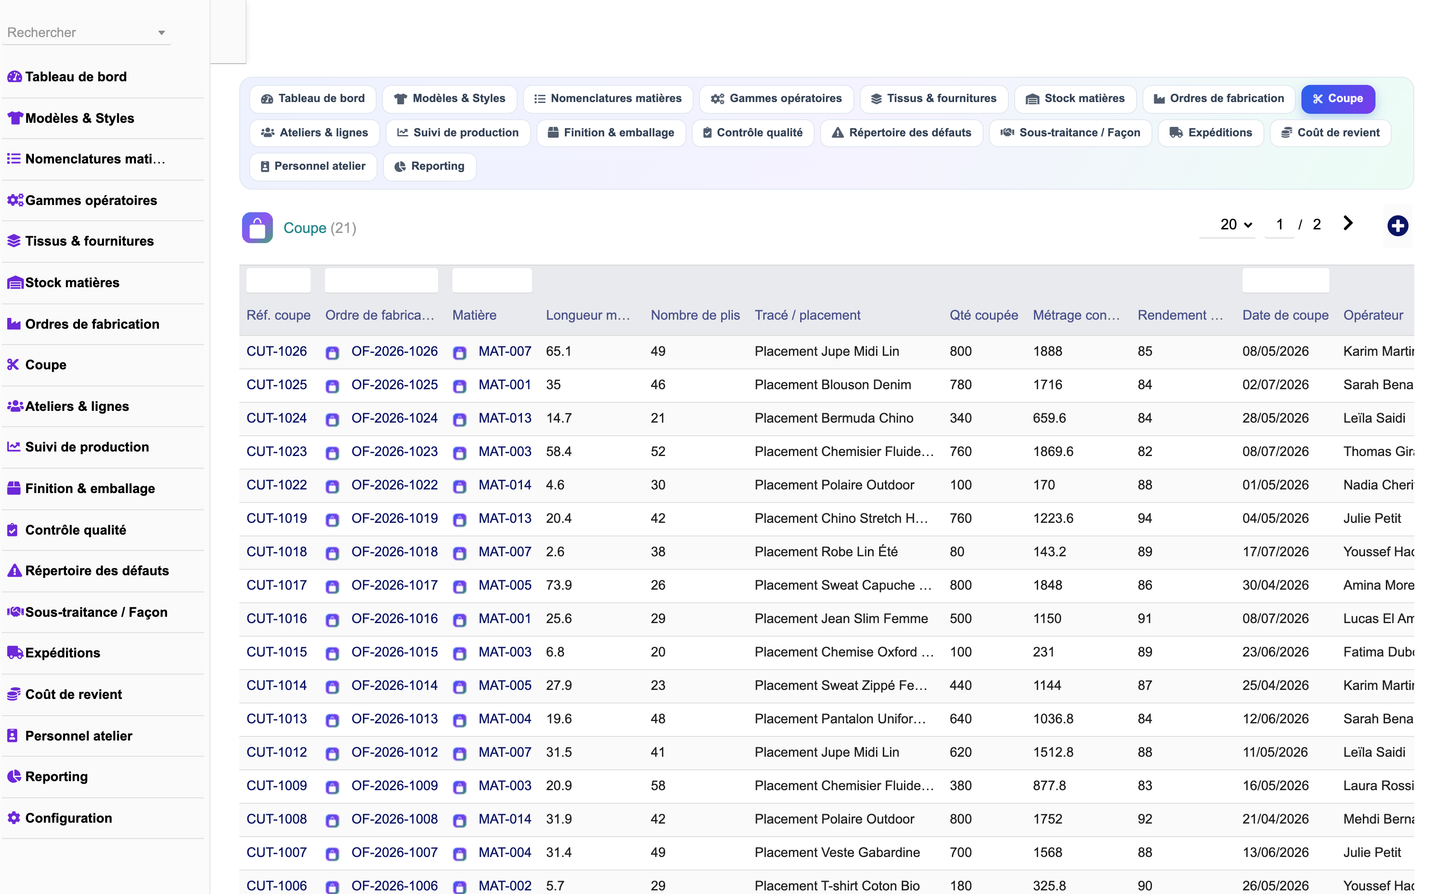The image size is (1445, 894).
Task: Select the active Coupe tab
Action: point(1338,99)
